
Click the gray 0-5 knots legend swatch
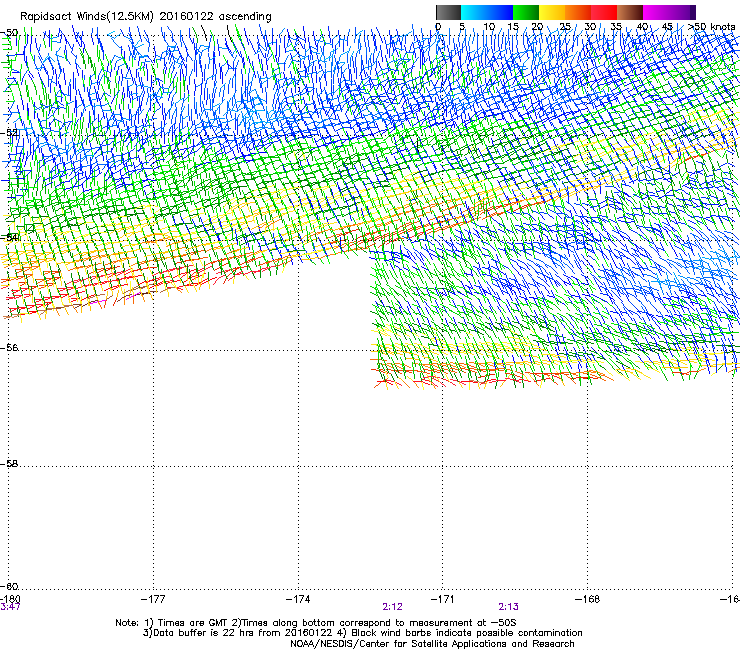(x=448, y=12)
